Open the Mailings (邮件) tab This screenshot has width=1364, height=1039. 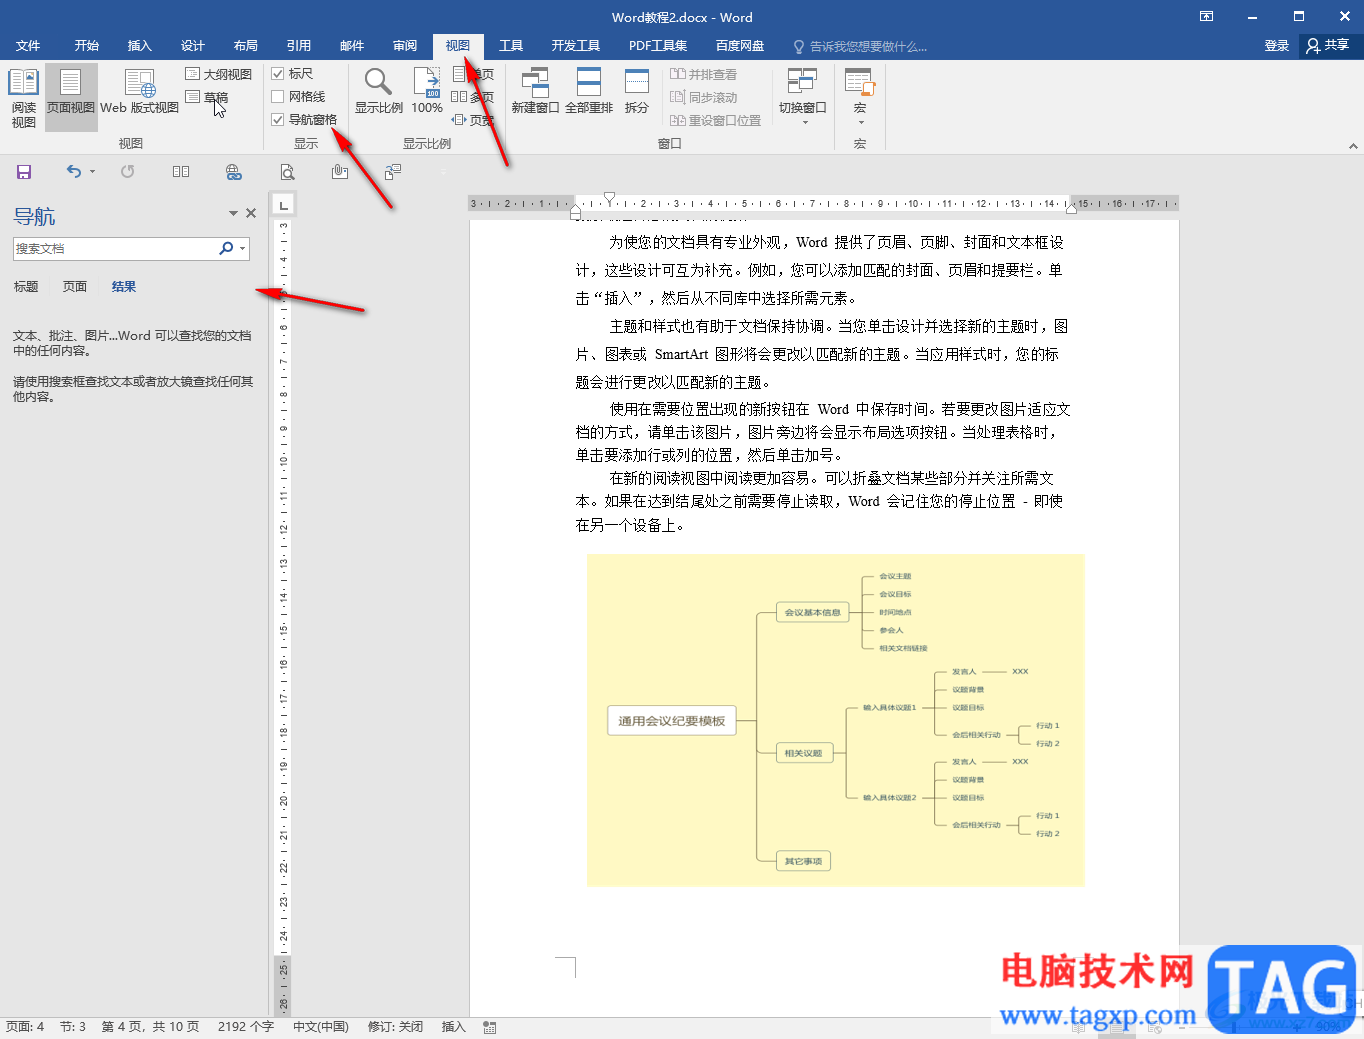[352, 46]
